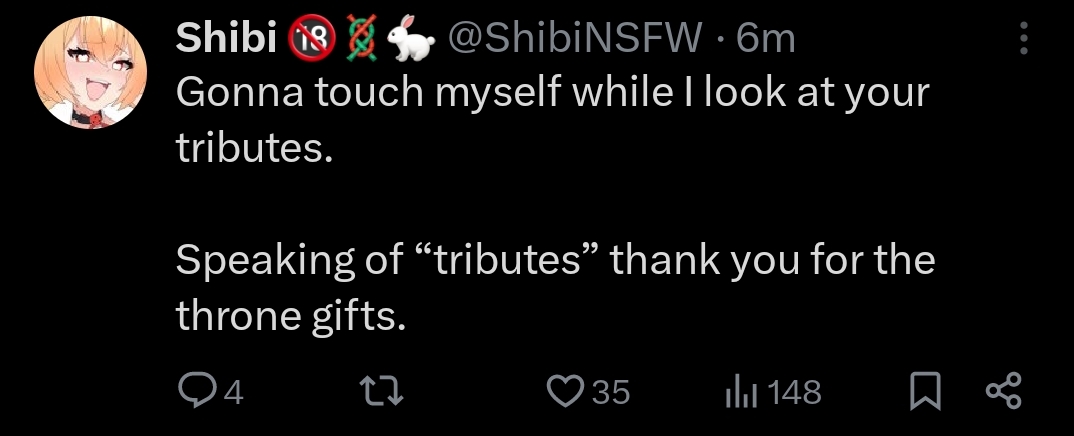Open the three-dot more options menu

click(x=1023, y=39)
